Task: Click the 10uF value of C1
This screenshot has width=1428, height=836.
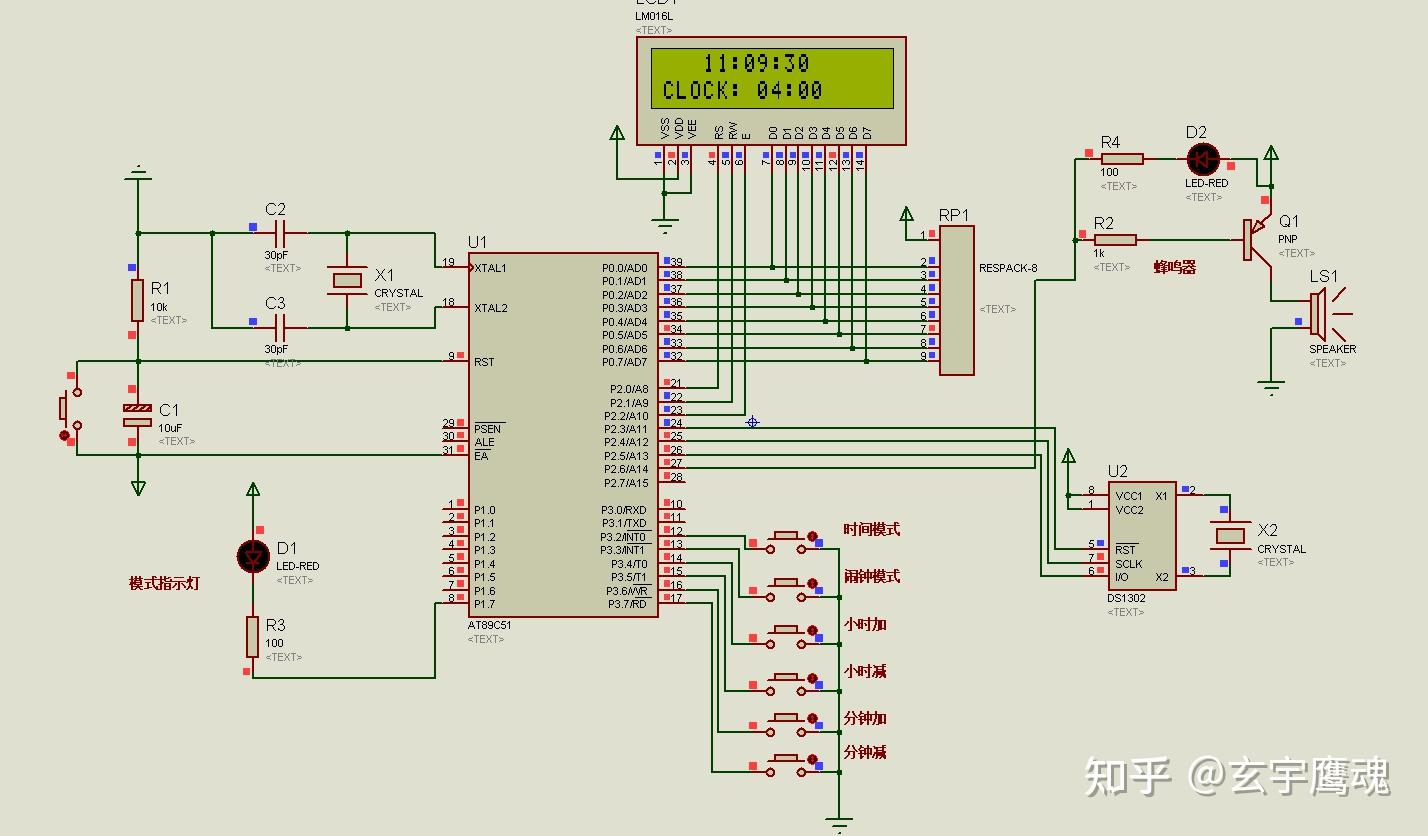Action: 170,428
